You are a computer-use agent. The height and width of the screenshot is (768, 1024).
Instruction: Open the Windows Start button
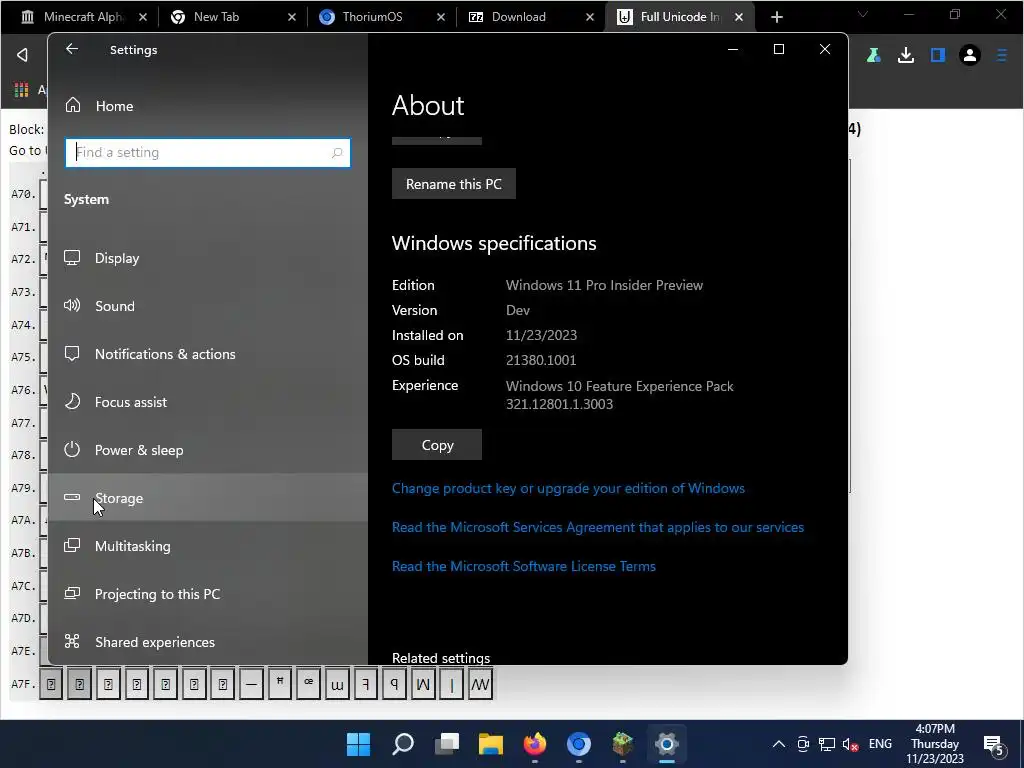tap(358, 744)
